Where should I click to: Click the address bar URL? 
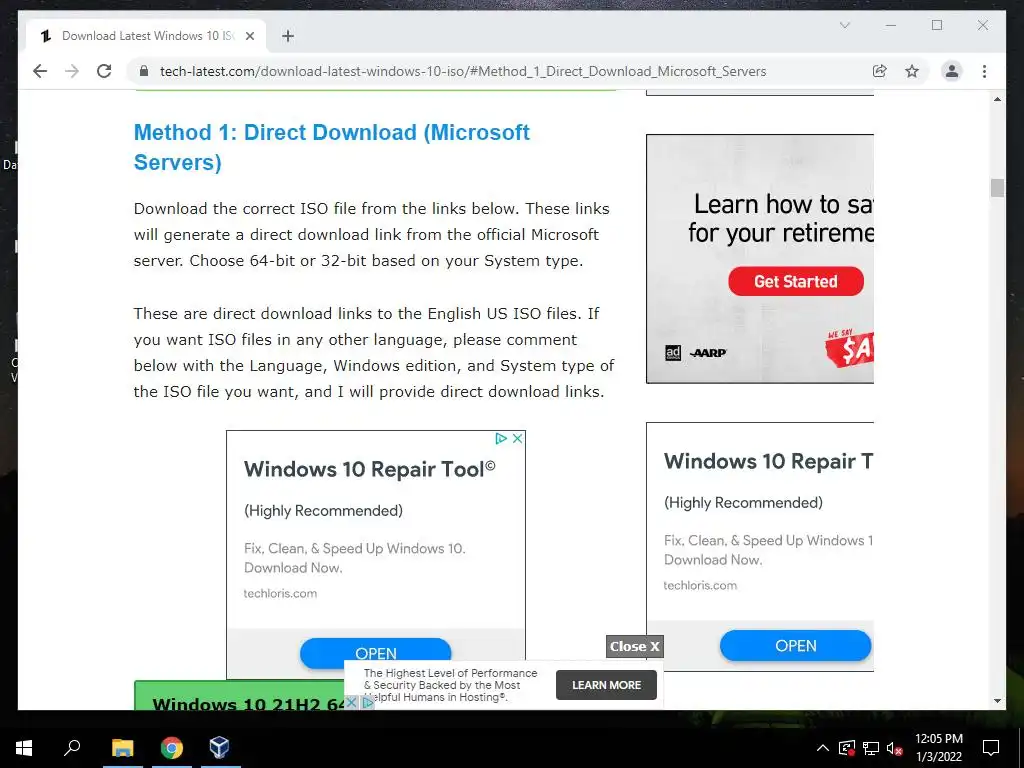point(462,71)
